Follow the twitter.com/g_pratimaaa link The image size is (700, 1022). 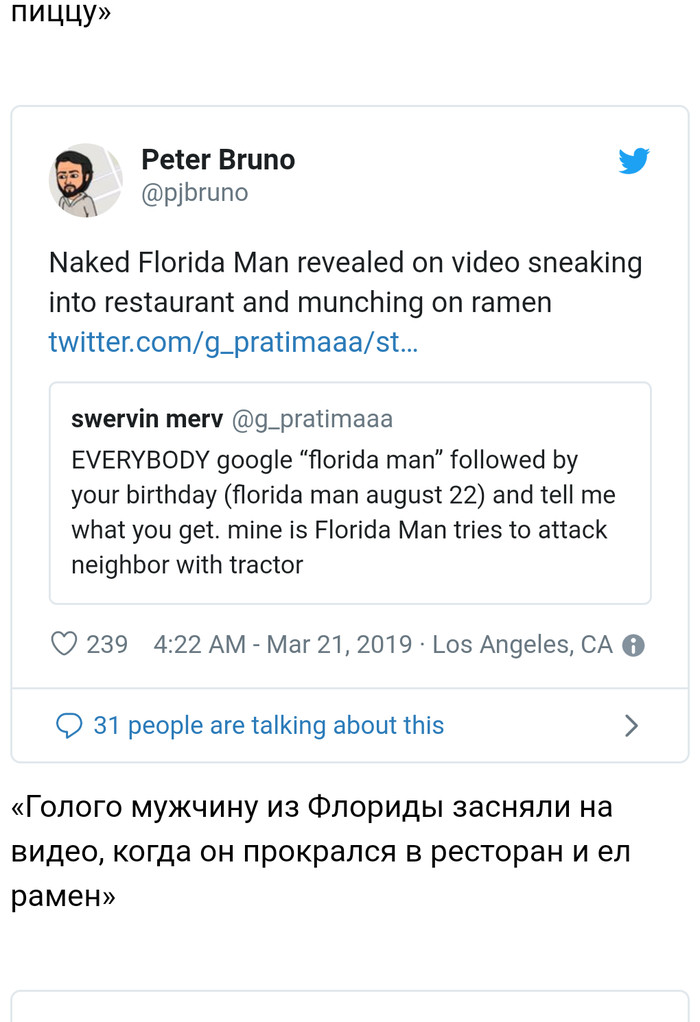pos(233,342)
